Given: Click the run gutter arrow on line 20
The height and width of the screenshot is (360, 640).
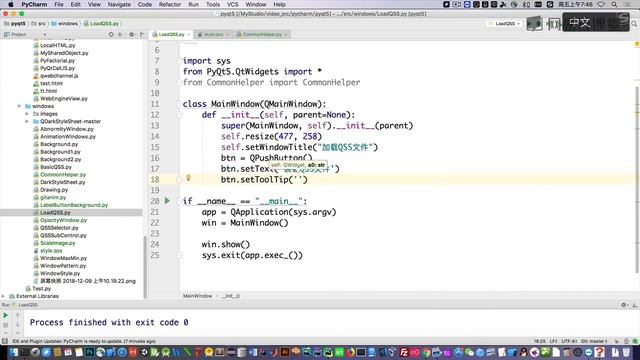Looking at the screenshot, I should [x=167, y=201].
